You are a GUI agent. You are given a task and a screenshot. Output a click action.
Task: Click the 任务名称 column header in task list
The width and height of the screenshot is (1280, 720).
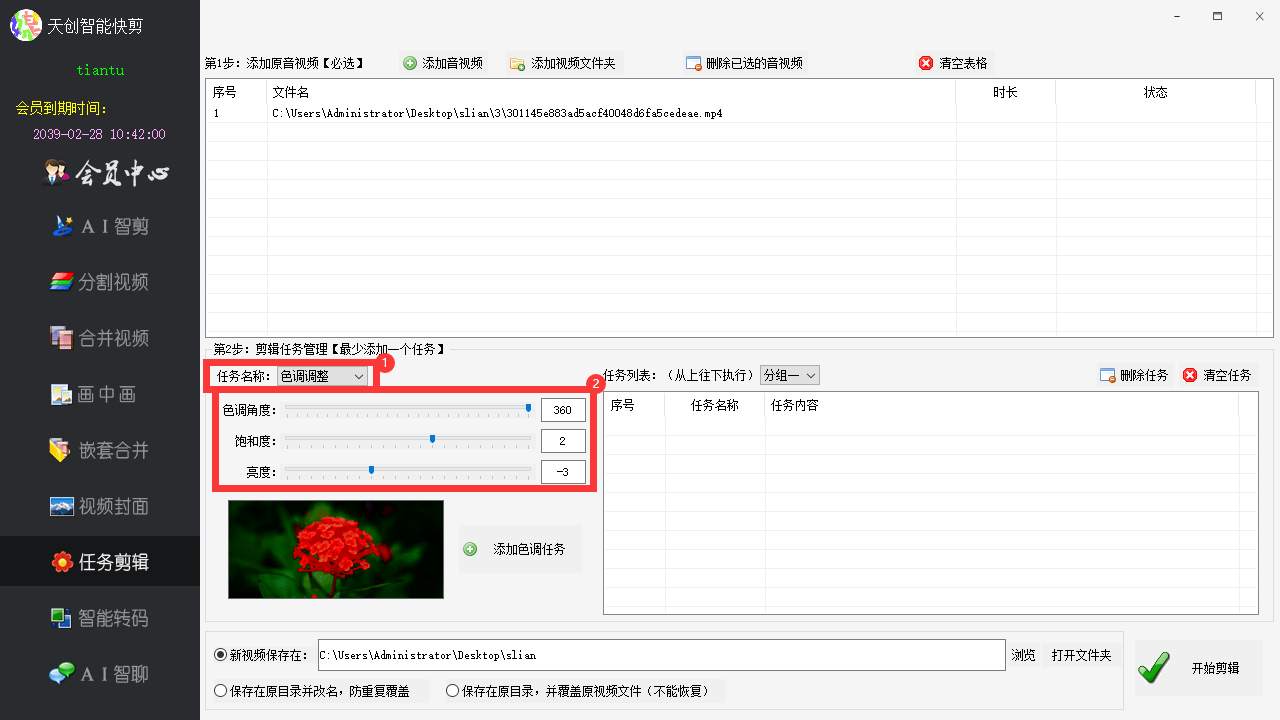tap(715, 405)
